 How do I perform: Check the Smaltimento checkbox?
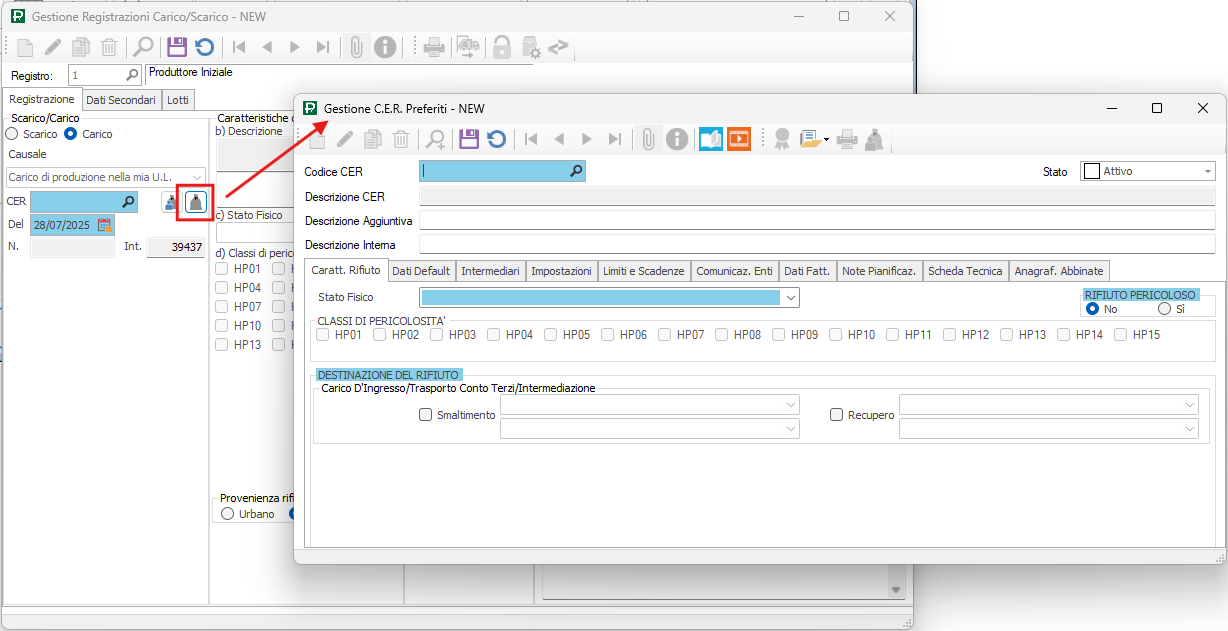click(426, 415)
